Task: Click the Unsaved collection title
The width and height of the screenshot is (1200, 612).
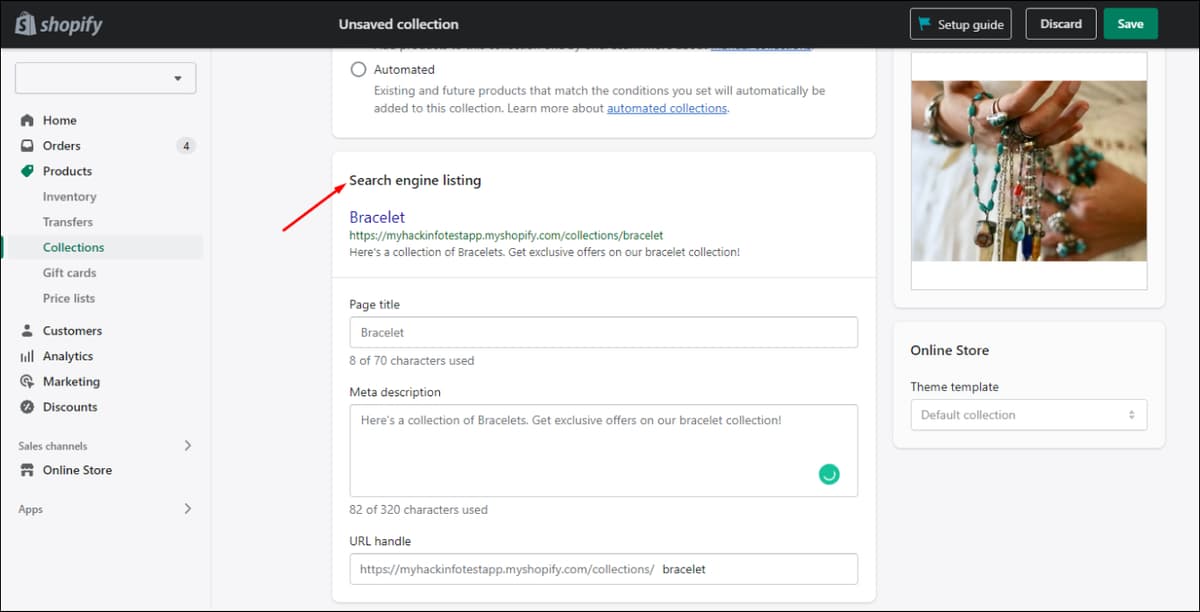Action: [x=398, y=24]
